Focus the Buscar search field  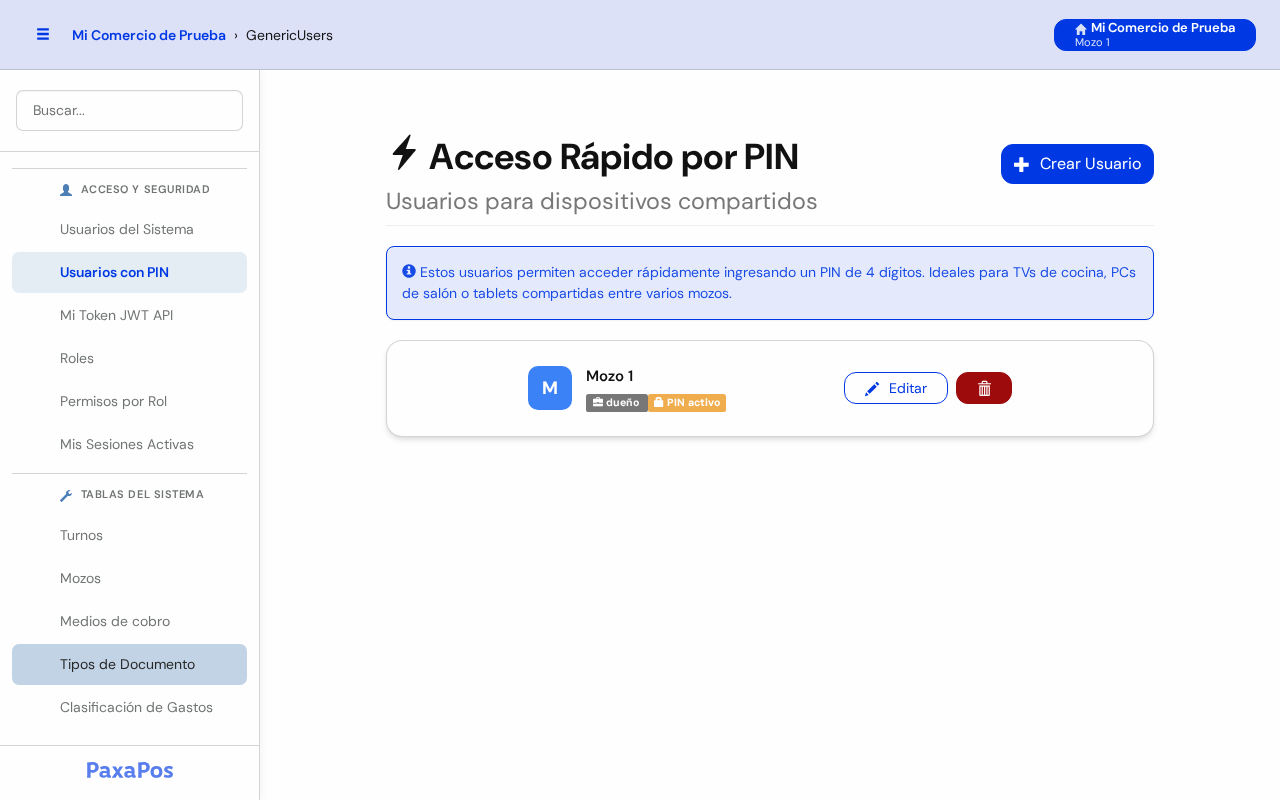click(x=129, y=110)
